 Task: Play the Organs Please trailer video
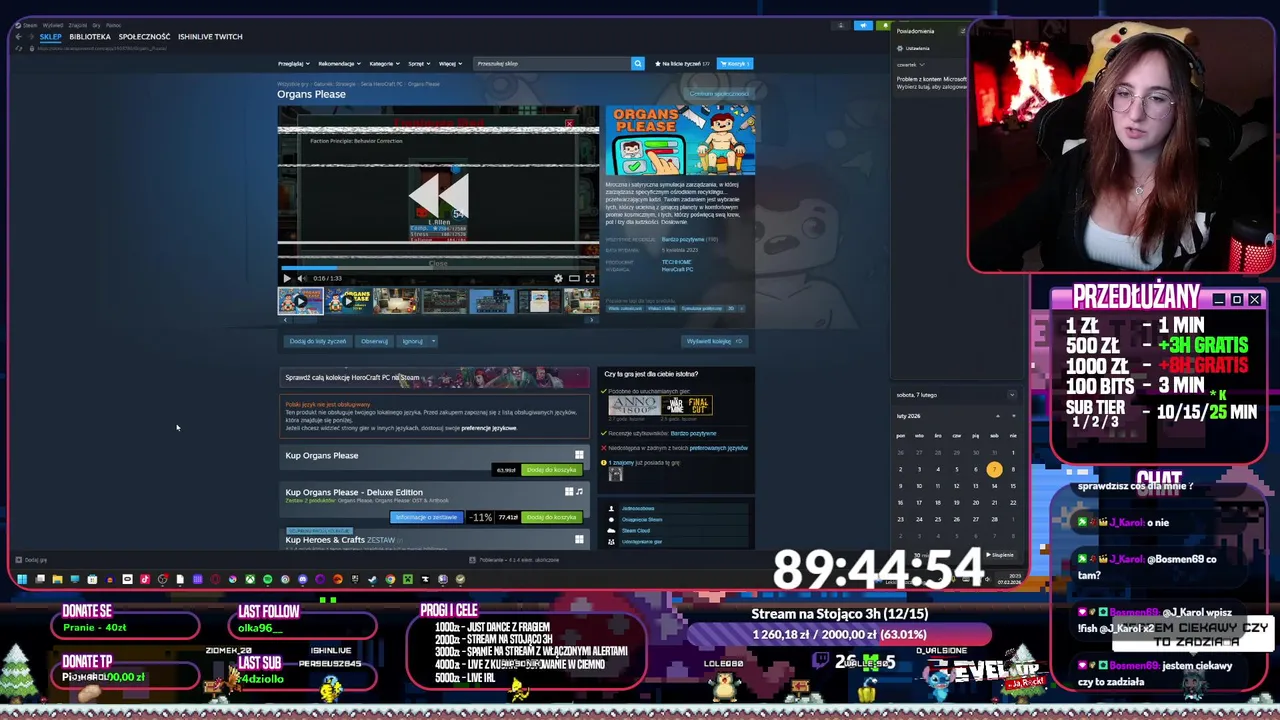tap(287, 278)
